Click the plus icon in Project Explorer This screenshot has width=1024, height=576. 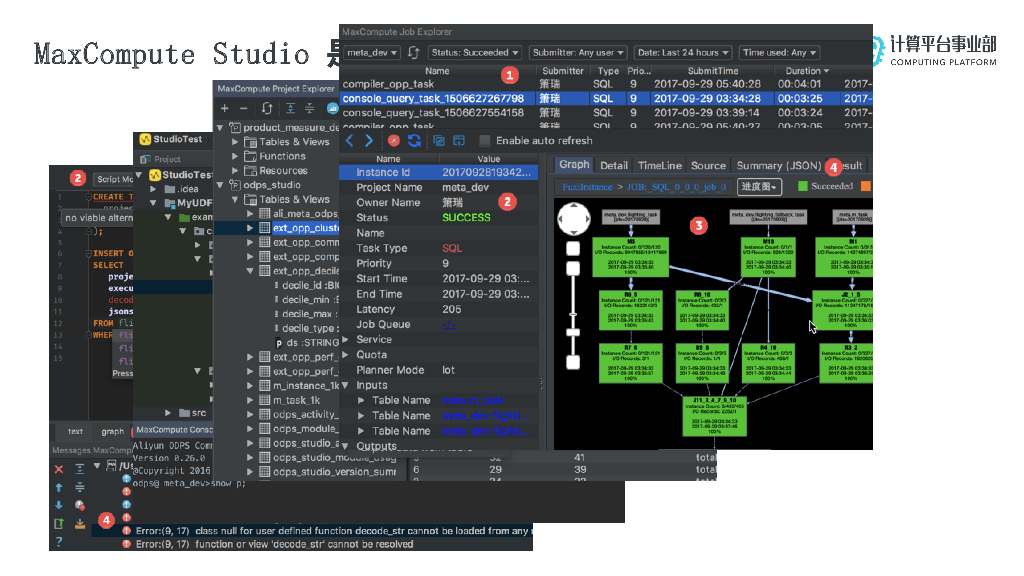tap(225, 108)
